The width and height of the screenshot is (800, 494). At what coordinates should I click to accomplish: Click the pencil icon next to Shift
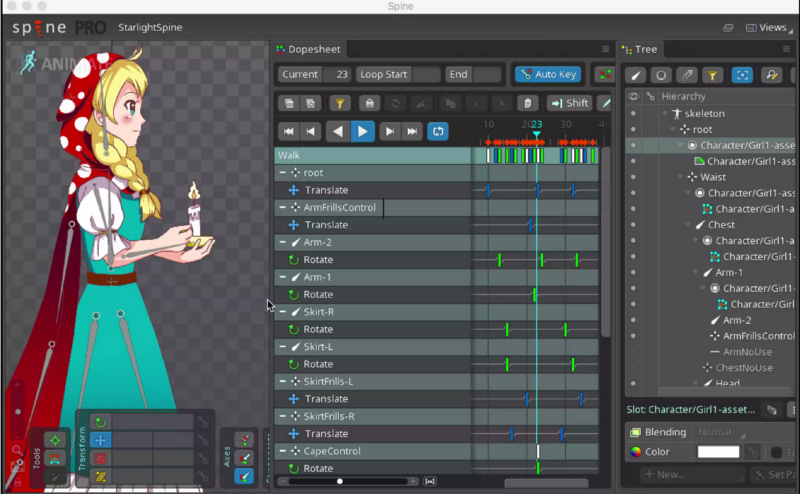[606, 104]
